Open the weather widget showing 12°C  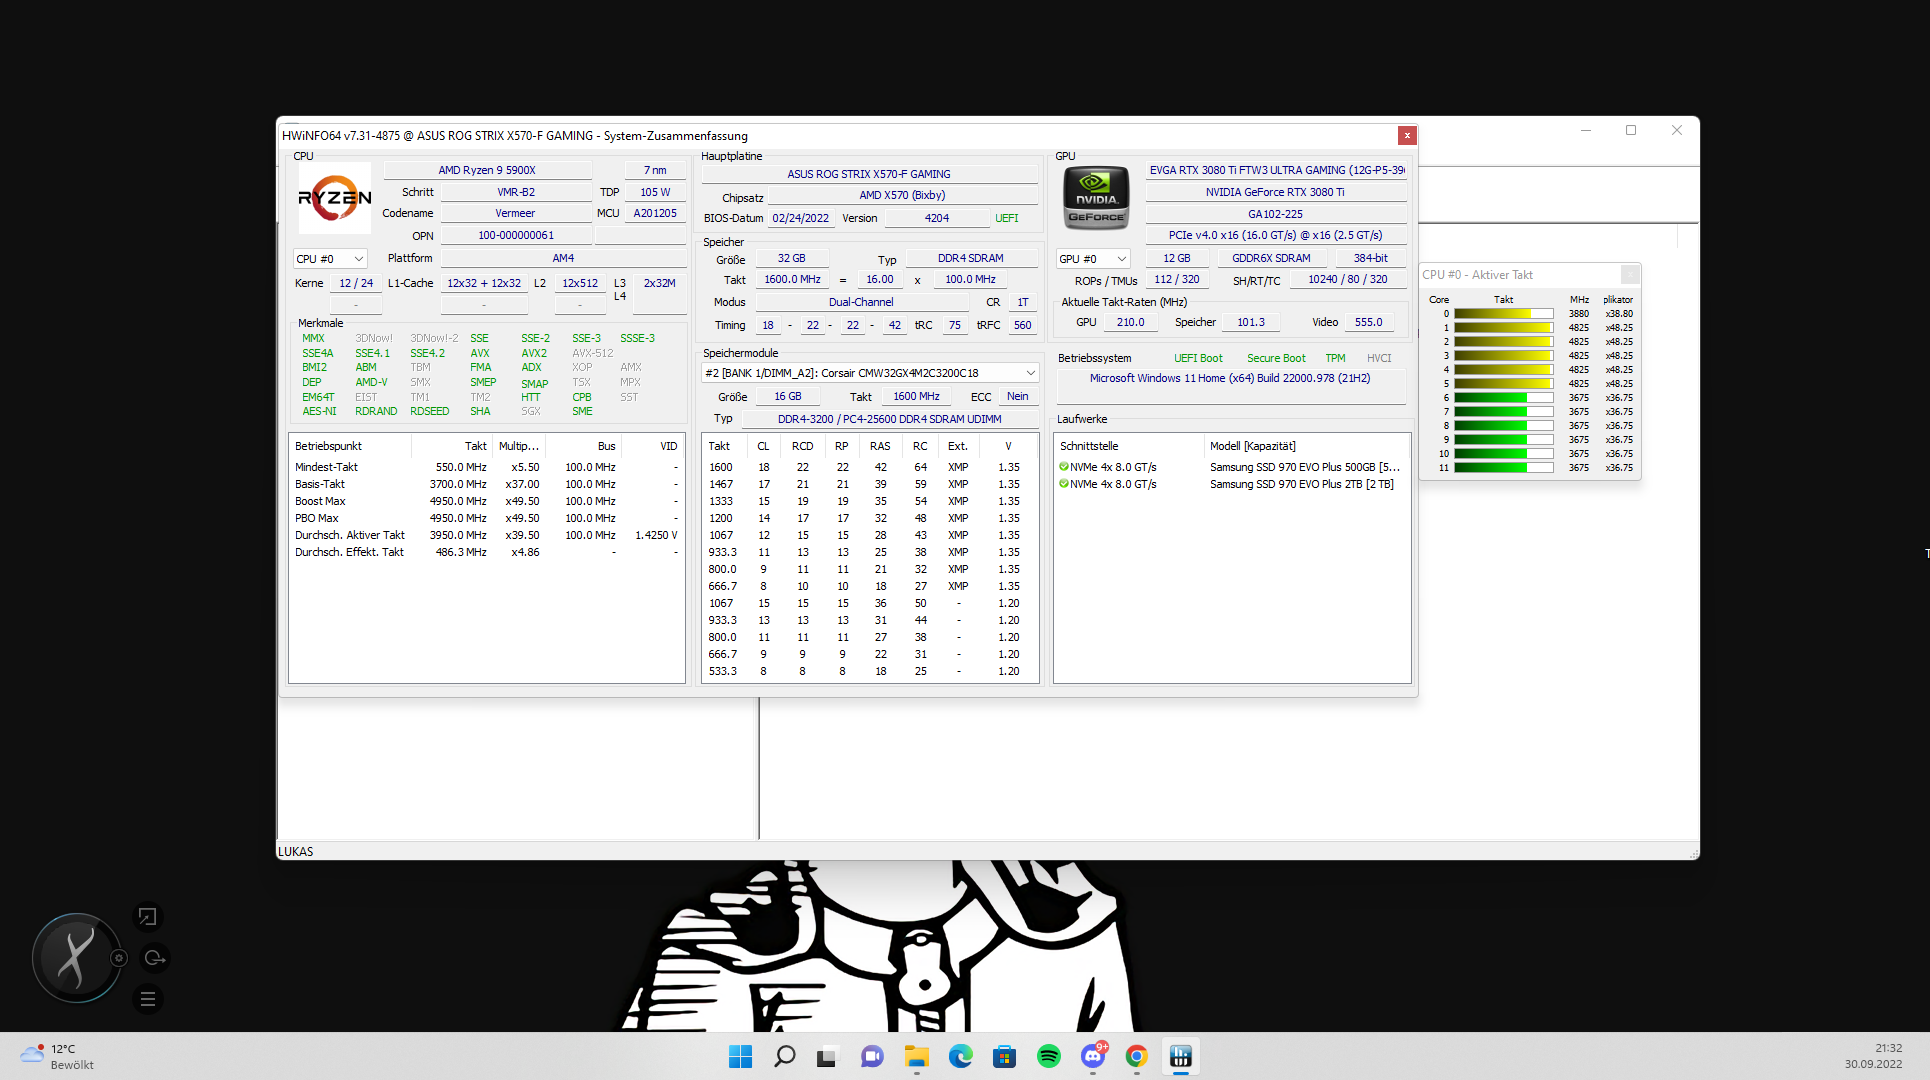pyautogui.click(x=57, y=1056)
